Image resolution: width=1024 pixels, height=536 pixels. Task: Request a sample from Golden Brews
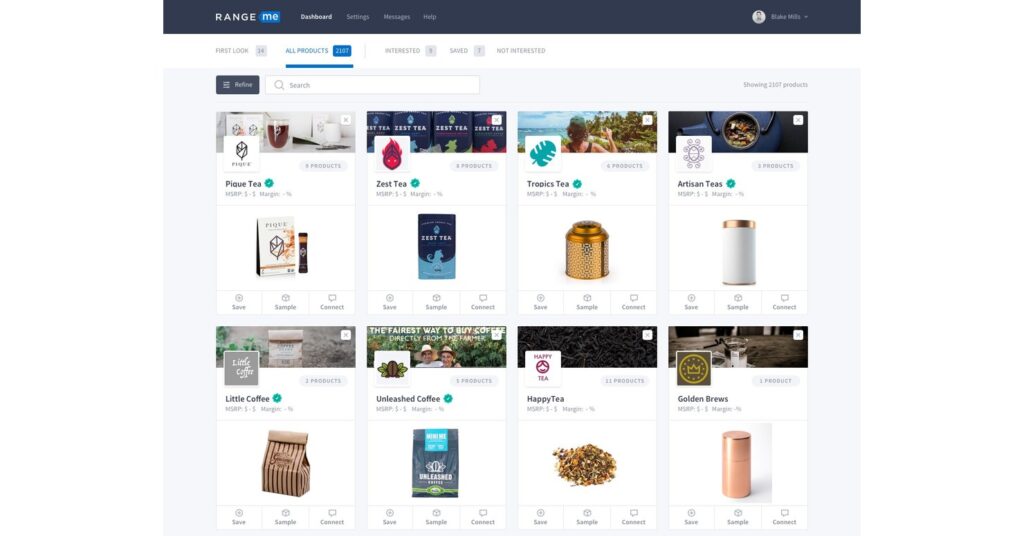[x=738, y=517]
